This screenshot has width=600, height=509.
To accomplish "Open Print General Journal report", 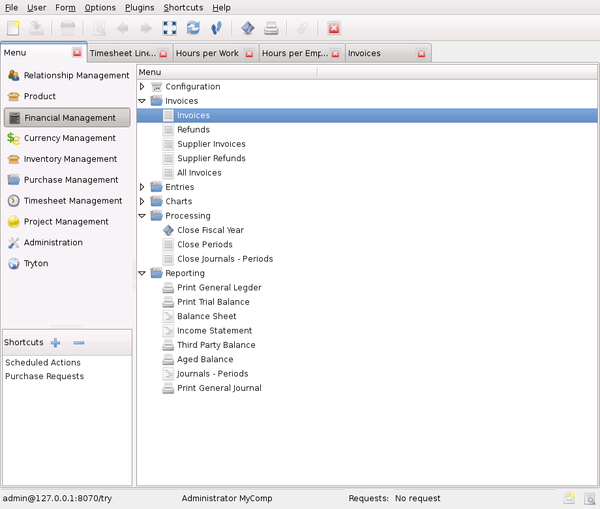I will click(219, 388).
